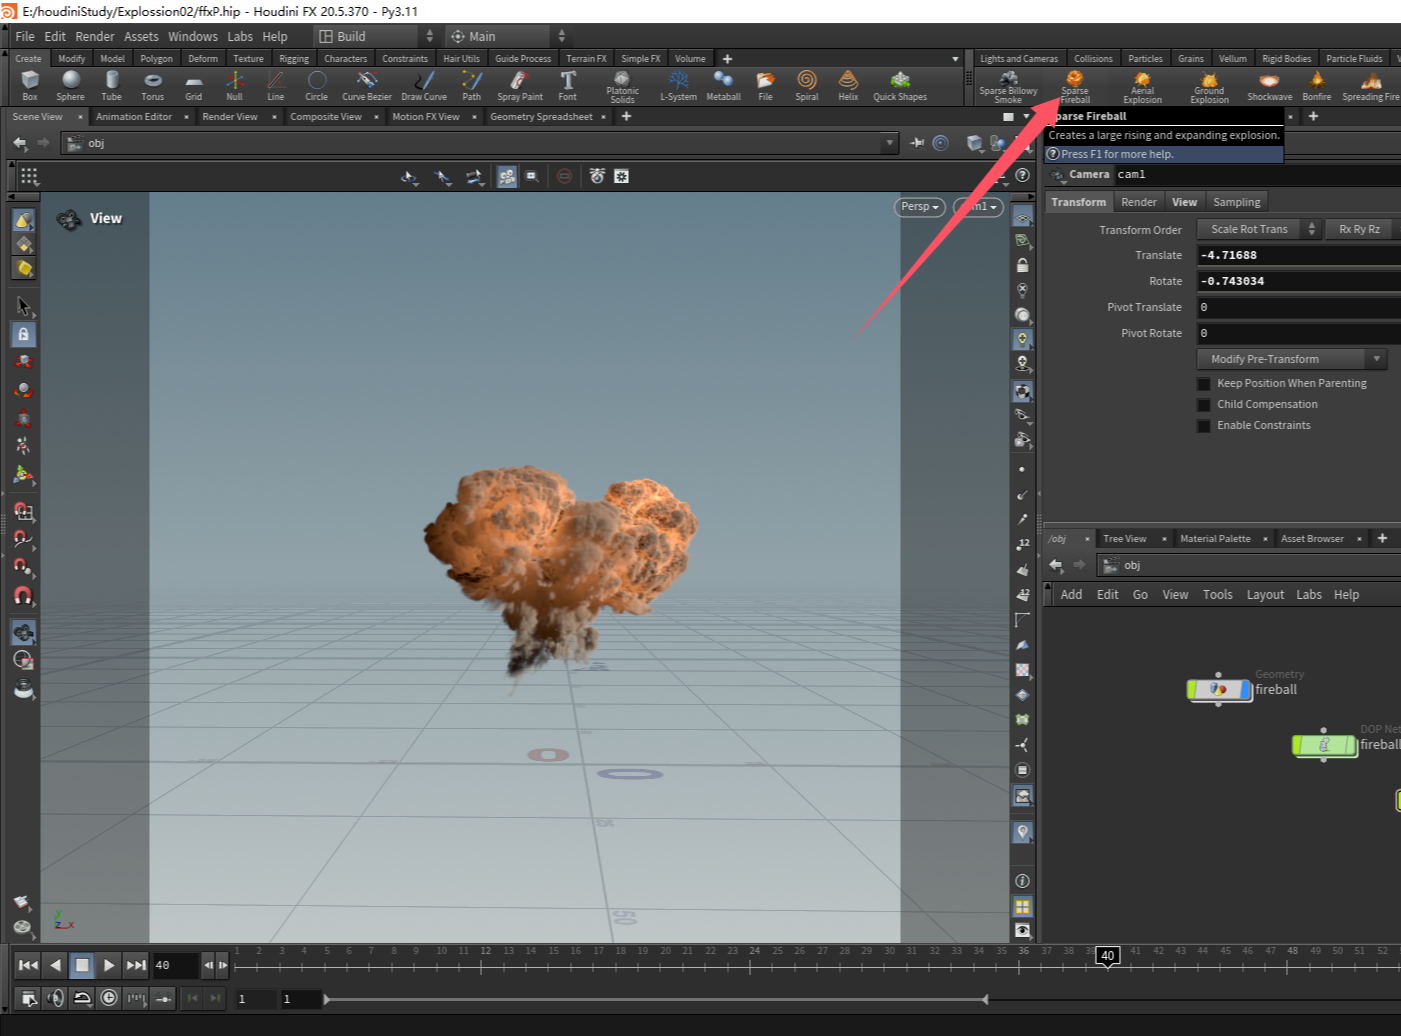Open the Scale Rot Trans dropdown
The height and width of the screenshot is (1036, 1401).
1258,229
